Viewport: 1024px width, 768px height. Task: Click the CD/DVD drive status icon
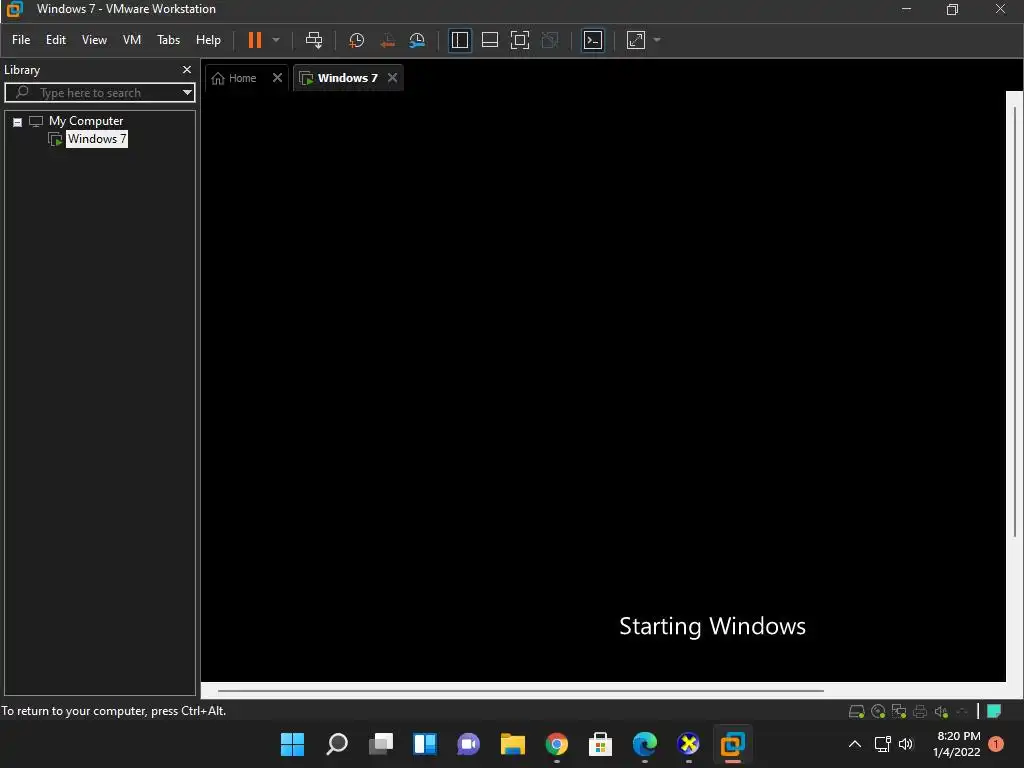[x=878, y=712]
